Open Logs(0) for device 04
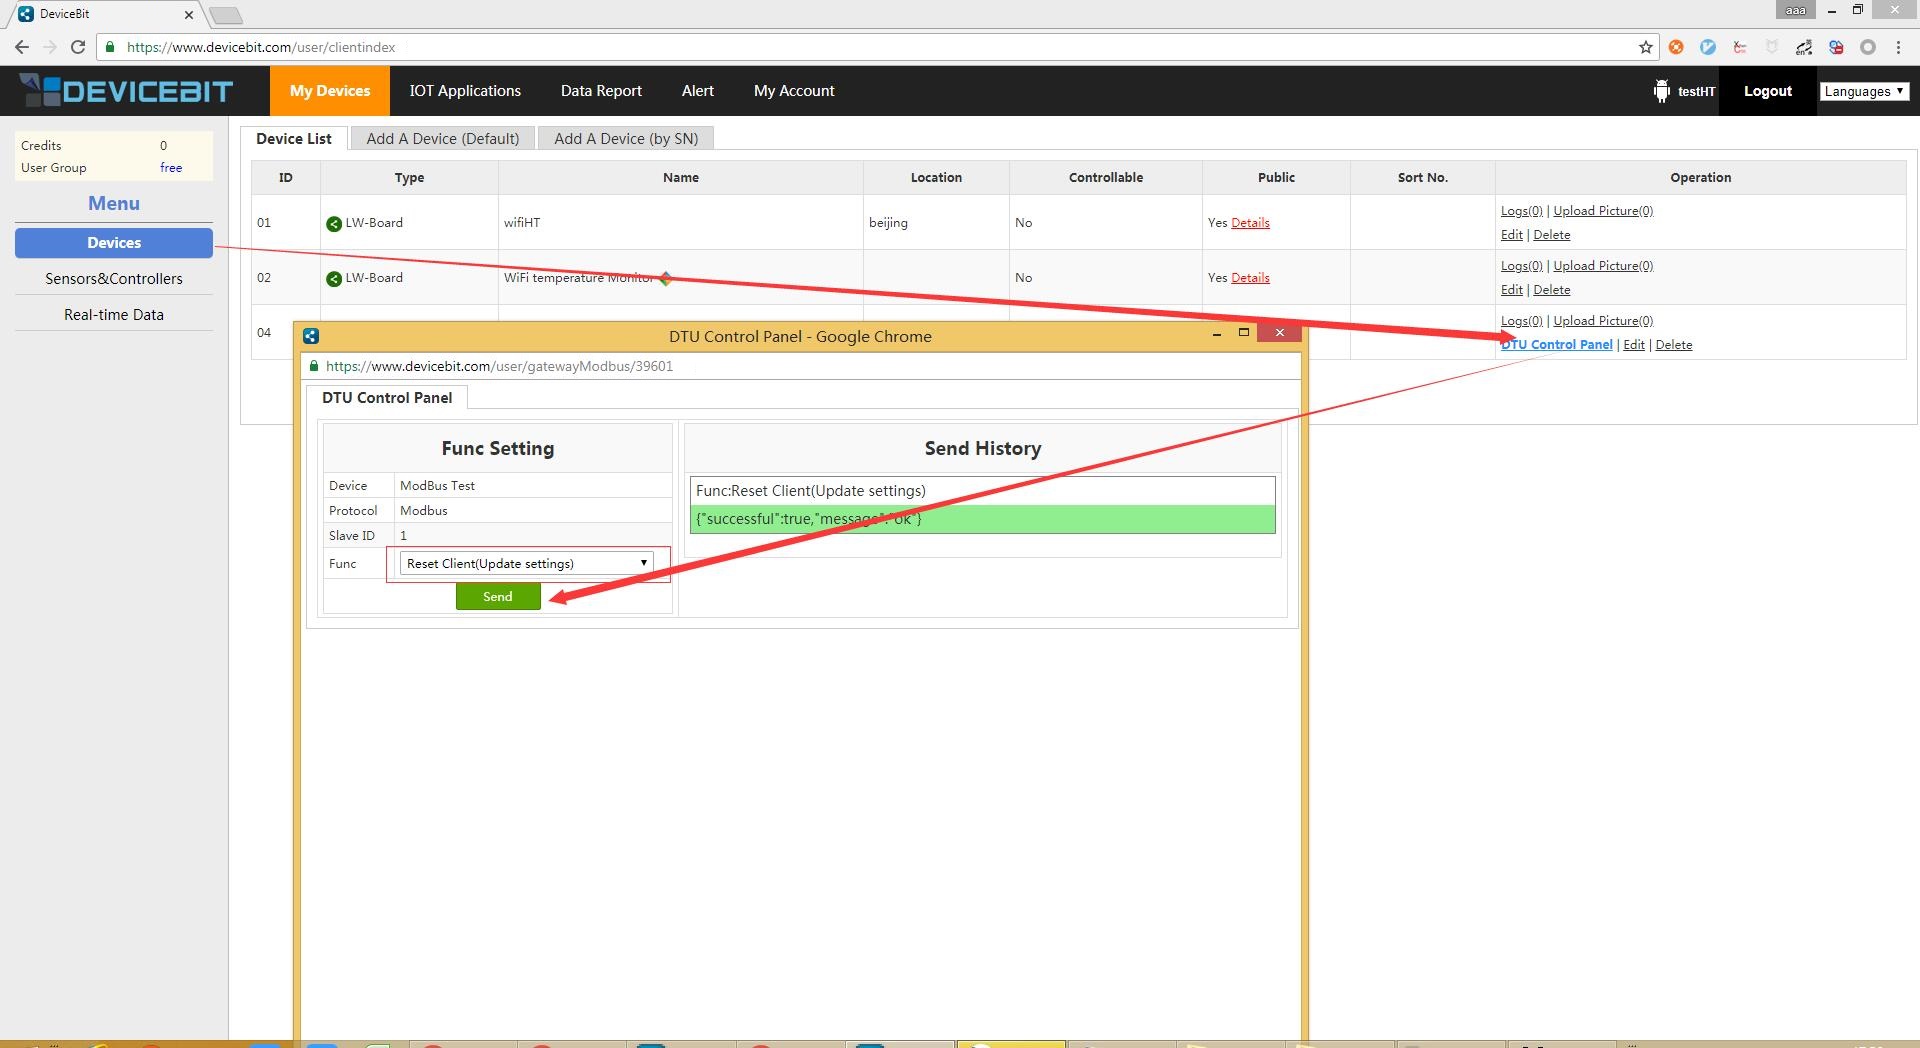Image resolution: width=1920 pixels, height=1048 pixels. point(1521,321)
